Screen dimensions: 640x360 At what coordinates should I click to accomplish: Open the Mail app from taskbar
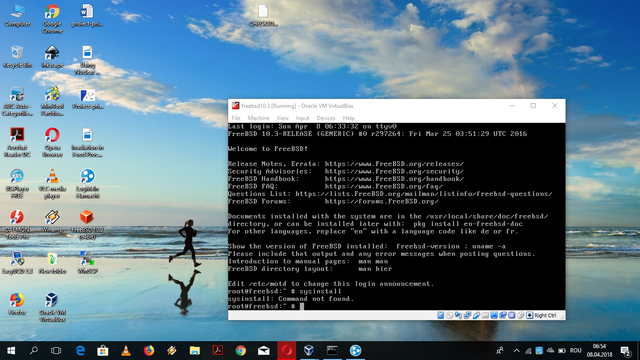pyautogui.click(x=263, y=351)
